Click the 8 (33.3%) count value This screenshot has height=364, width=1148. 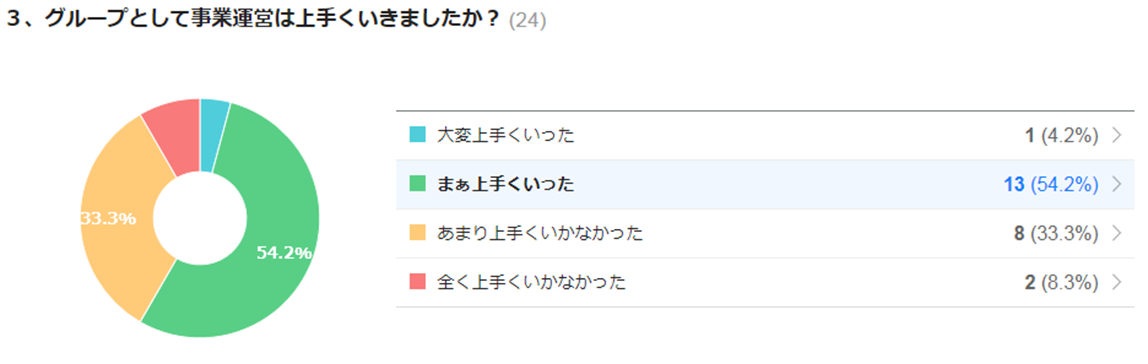[1057, 234]
